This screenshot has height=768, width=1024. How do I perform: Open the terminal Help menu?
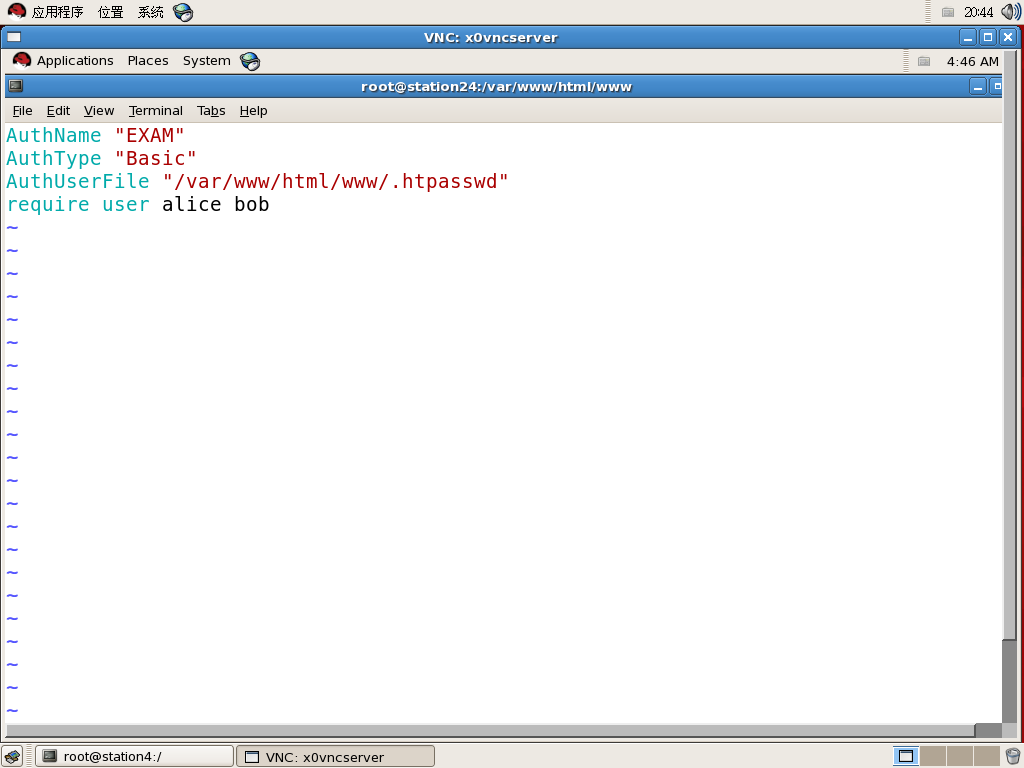coord(253,110)
